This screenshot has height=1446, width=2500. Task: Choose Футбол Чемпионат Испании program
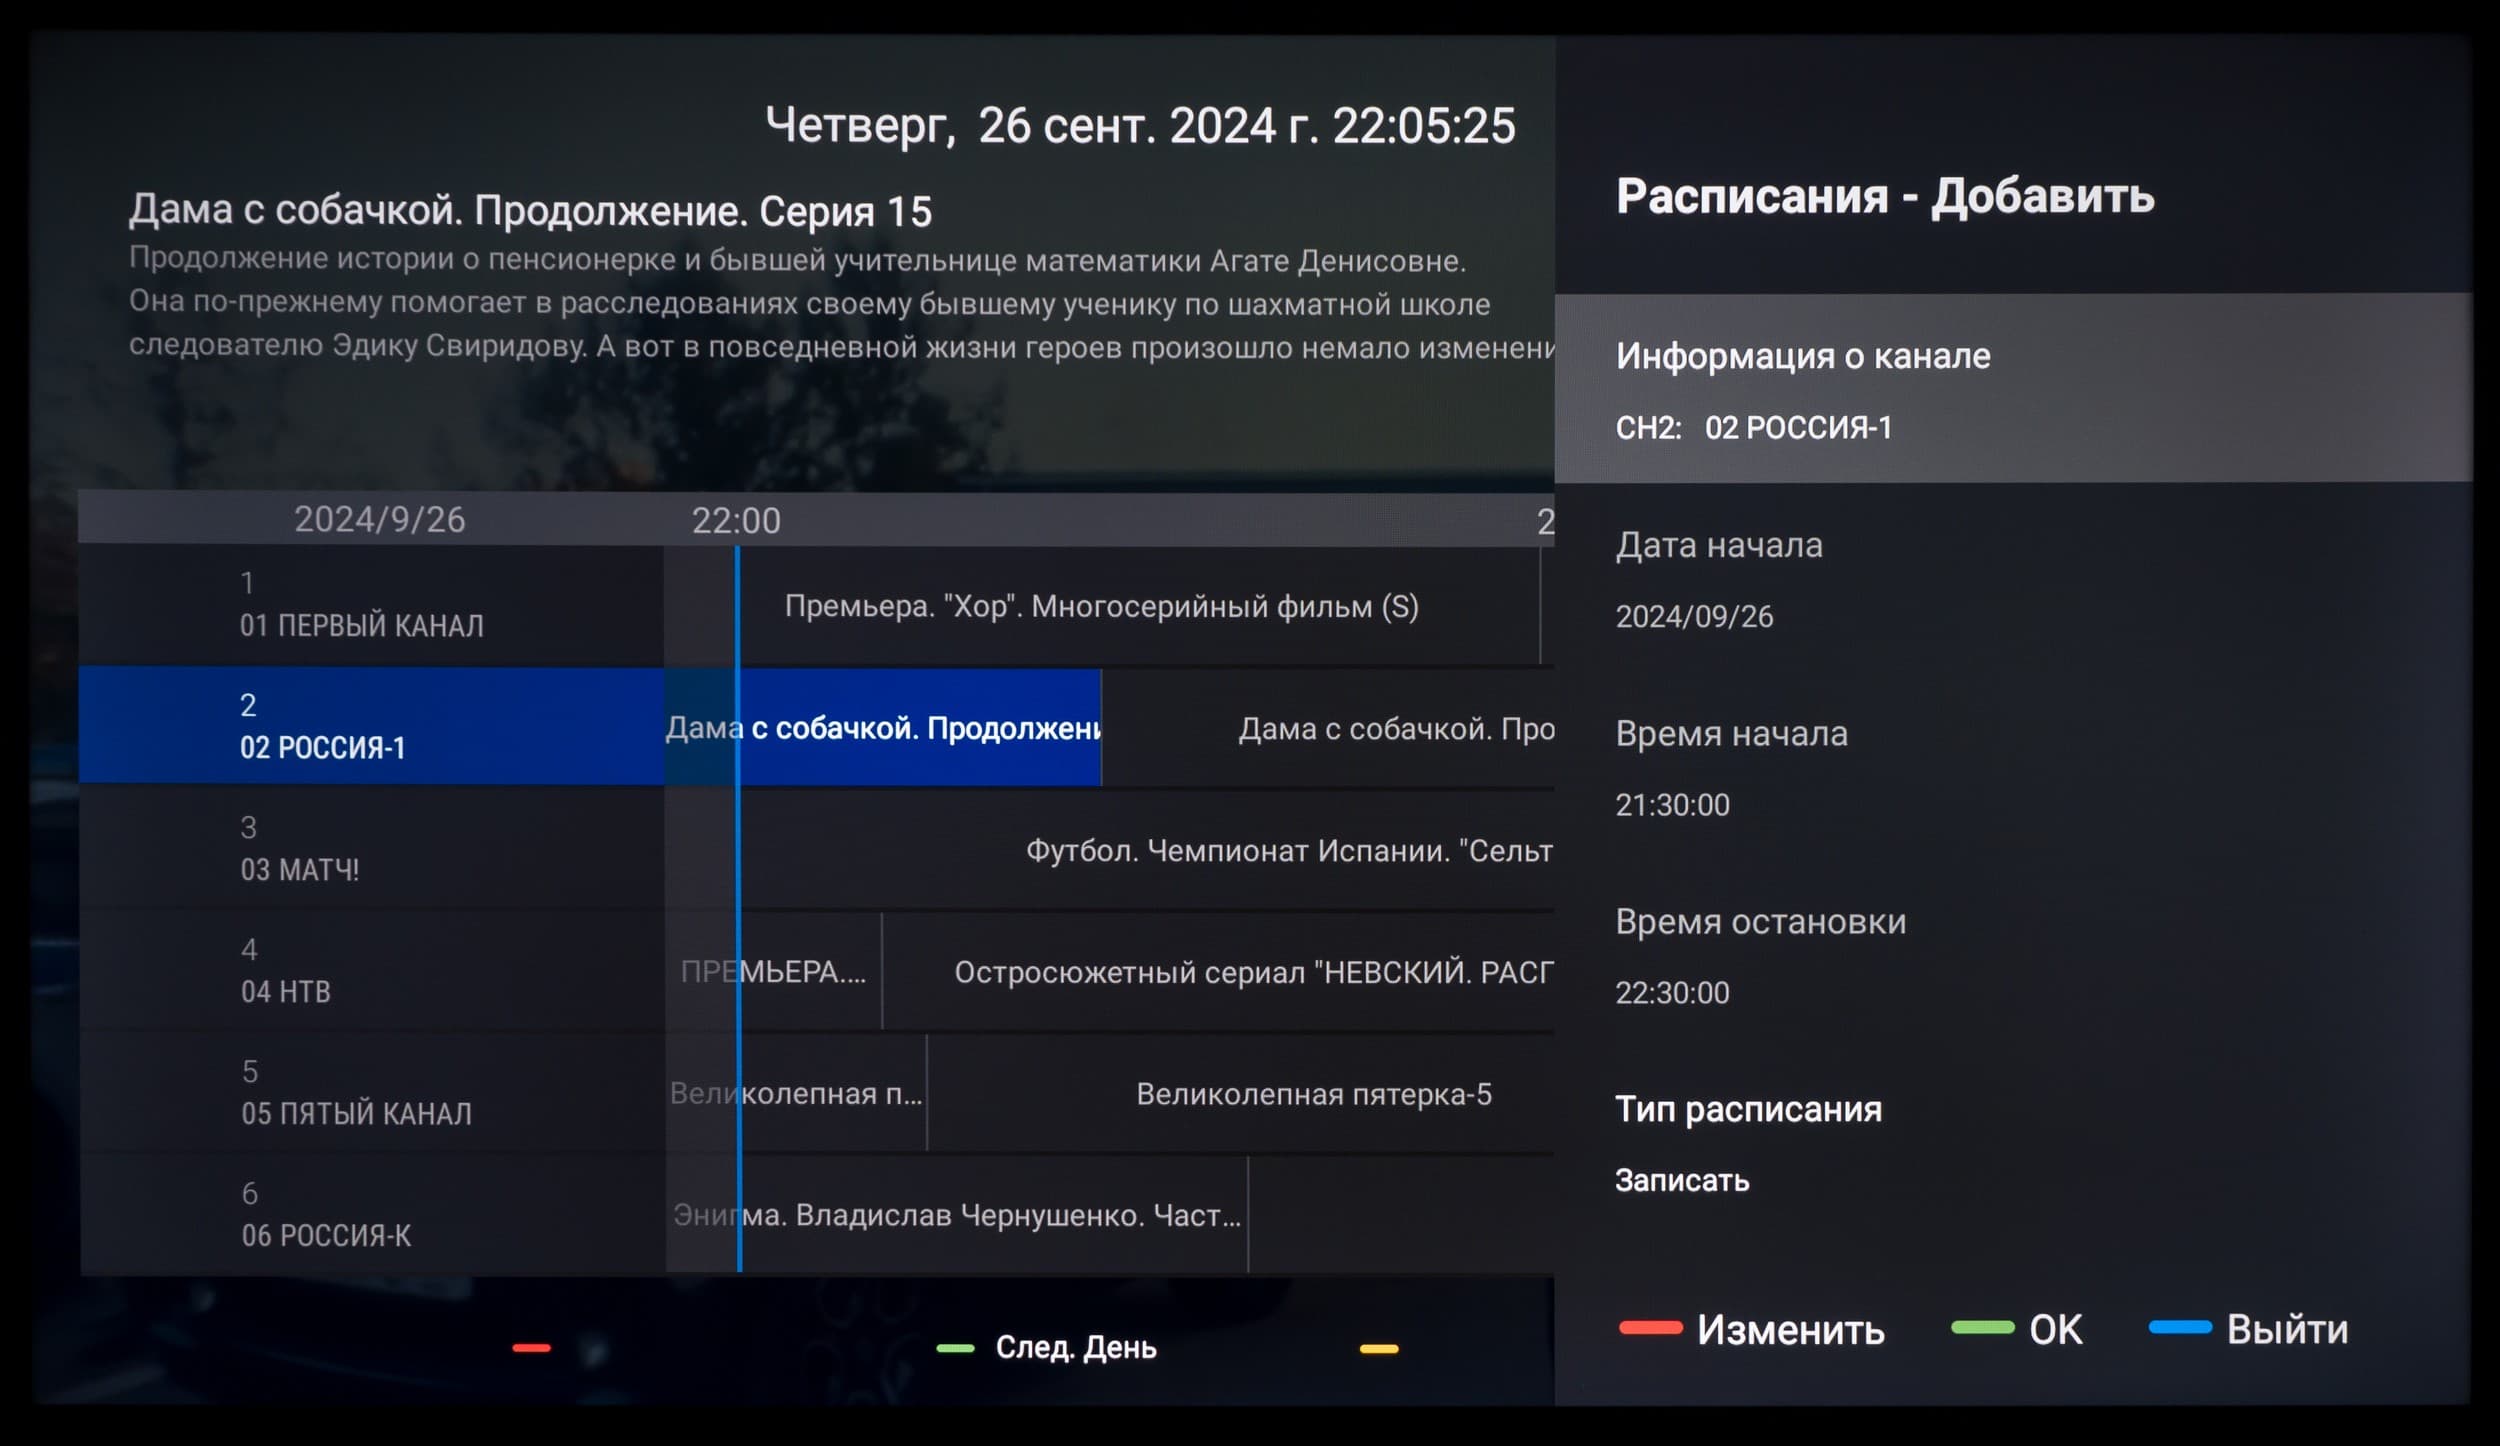(1288, 851)
